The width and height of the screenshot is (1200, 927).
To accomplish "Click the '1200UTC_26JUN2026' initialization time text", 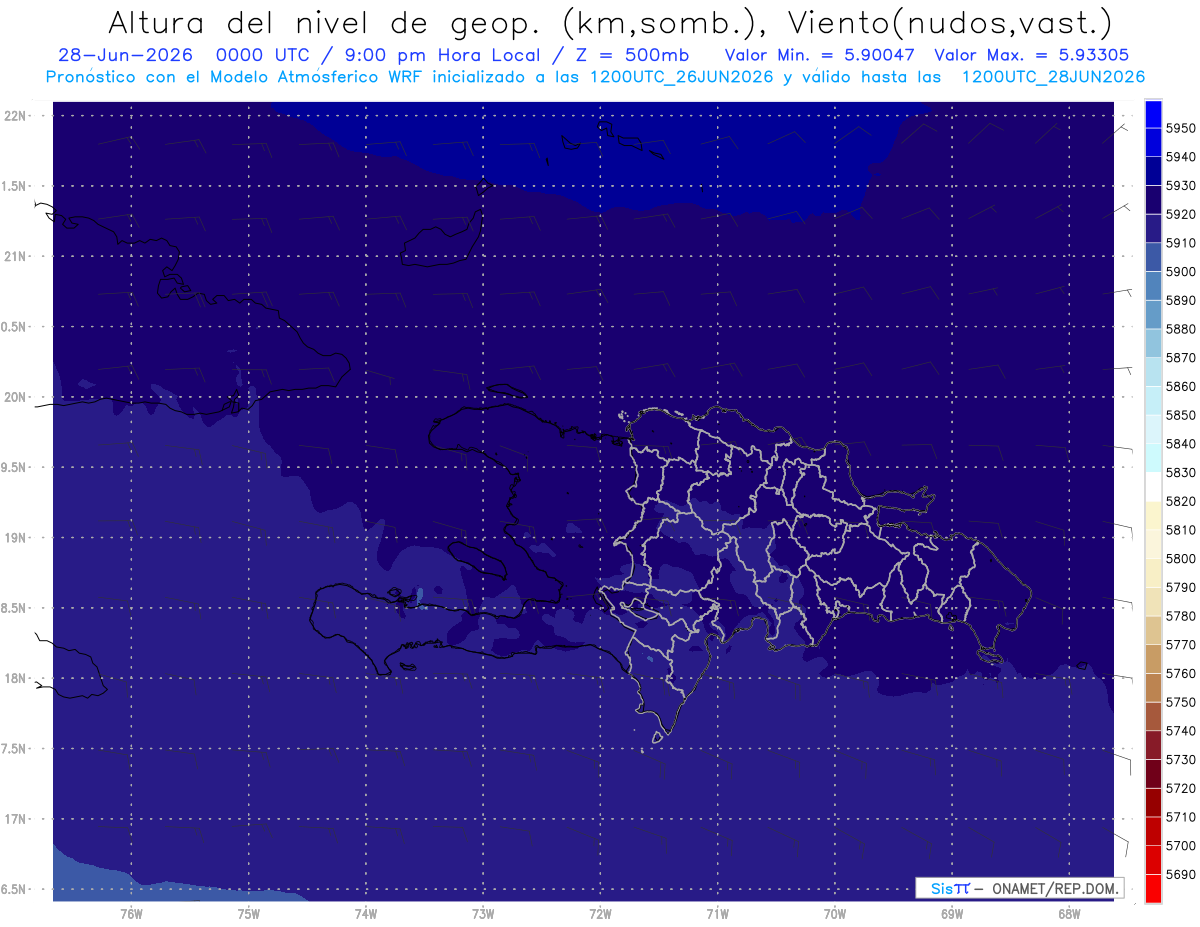I will point(681,77).
